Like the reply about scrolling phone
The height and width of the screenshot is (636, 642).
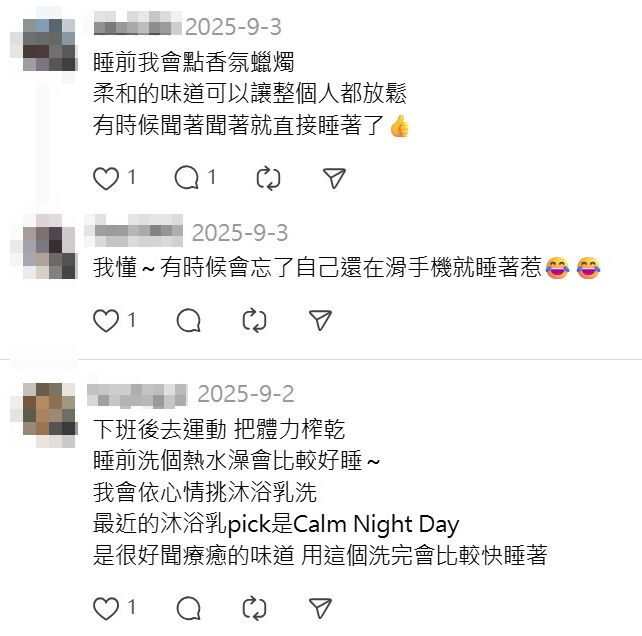106,320
